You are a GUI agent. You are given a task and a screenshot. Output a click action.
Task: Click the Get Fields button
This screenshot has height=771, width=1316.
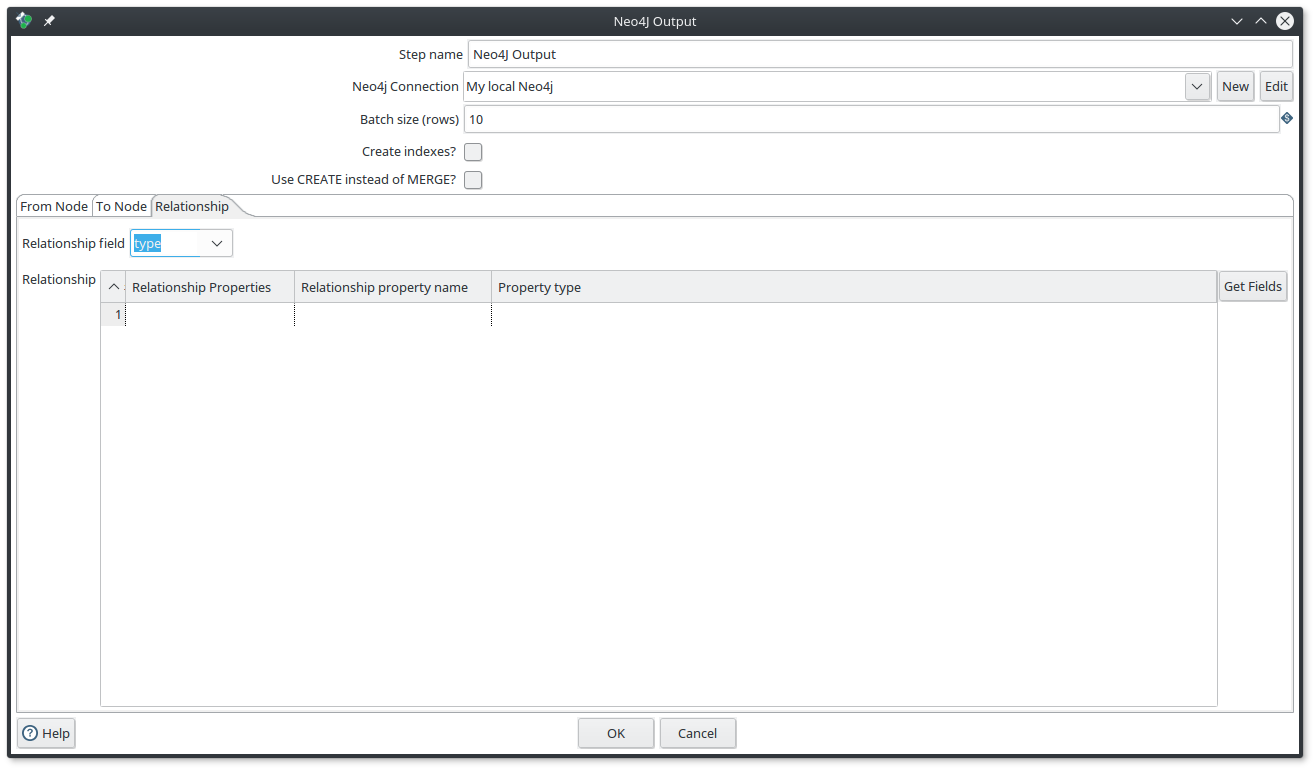click(x=1253, y=286)
